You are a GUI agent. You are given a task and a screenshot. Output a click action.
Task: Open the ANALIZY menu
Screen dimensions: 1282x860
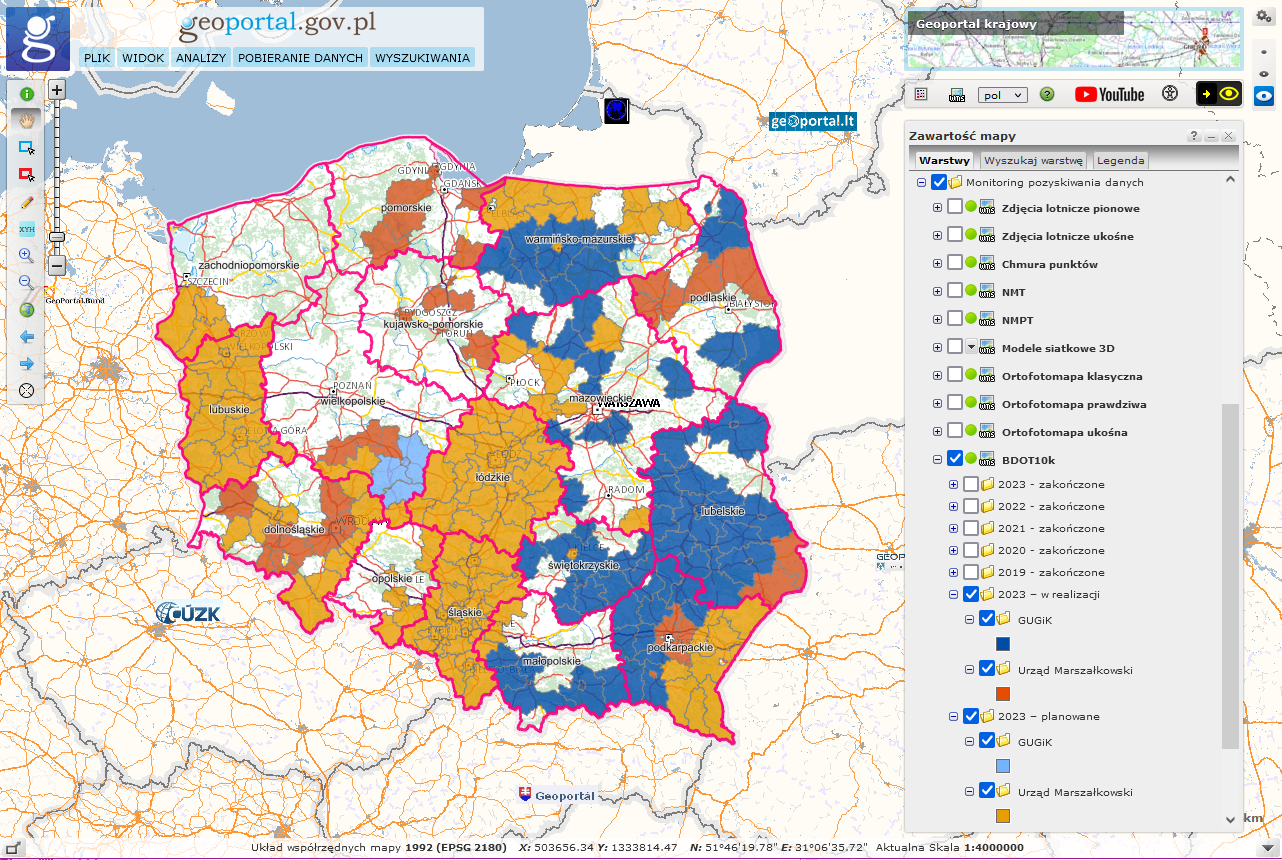tap(201, 58)
